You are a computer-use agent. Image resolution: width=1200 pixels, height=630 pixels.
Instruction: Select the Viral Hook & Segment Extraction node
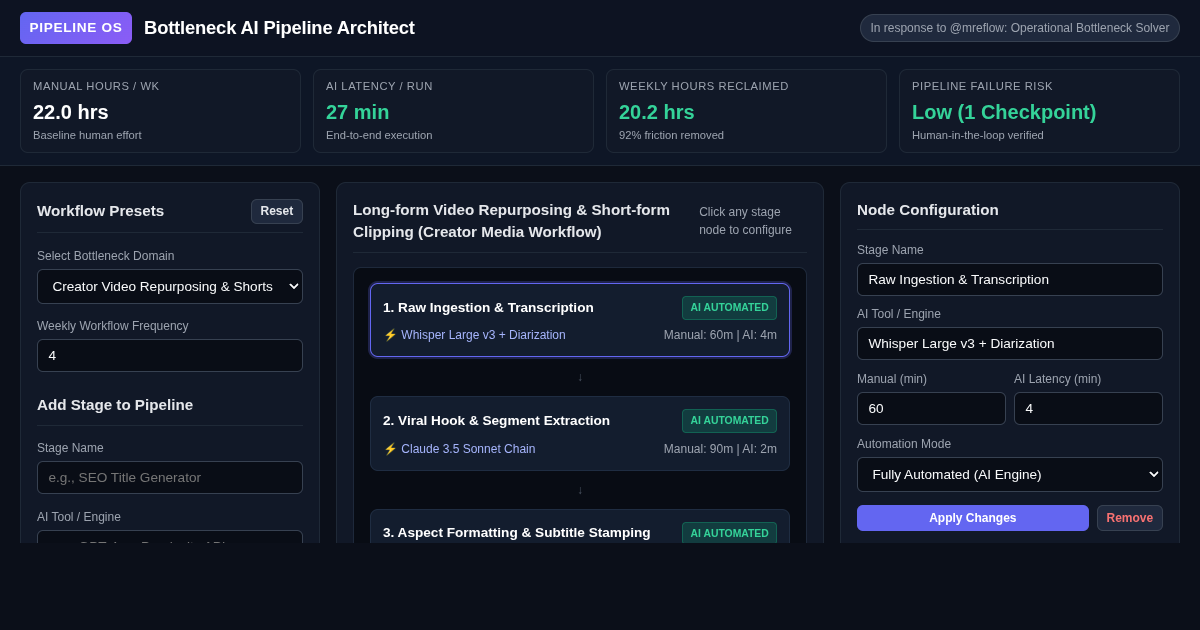click(x=580, y=433)
